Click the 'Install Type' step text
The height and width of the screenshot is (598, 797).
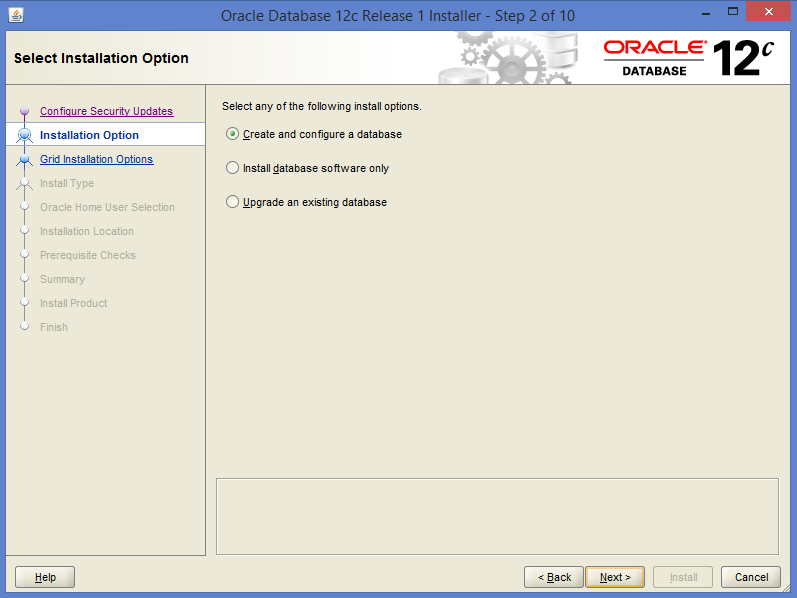pos(67,183)
